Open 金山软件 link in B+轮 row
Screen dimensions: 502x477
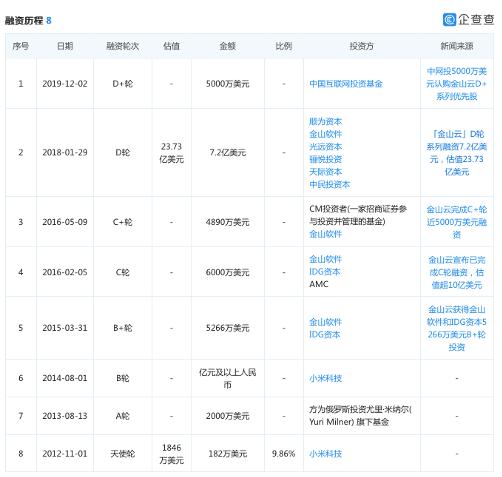325,322
